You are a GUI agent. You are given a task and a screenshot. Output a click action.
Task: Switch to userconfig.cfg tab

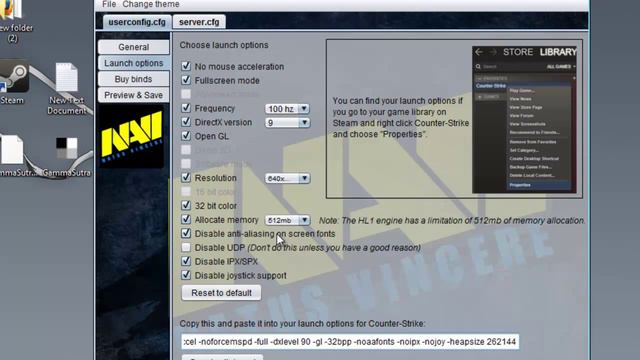tap(137, 22)
